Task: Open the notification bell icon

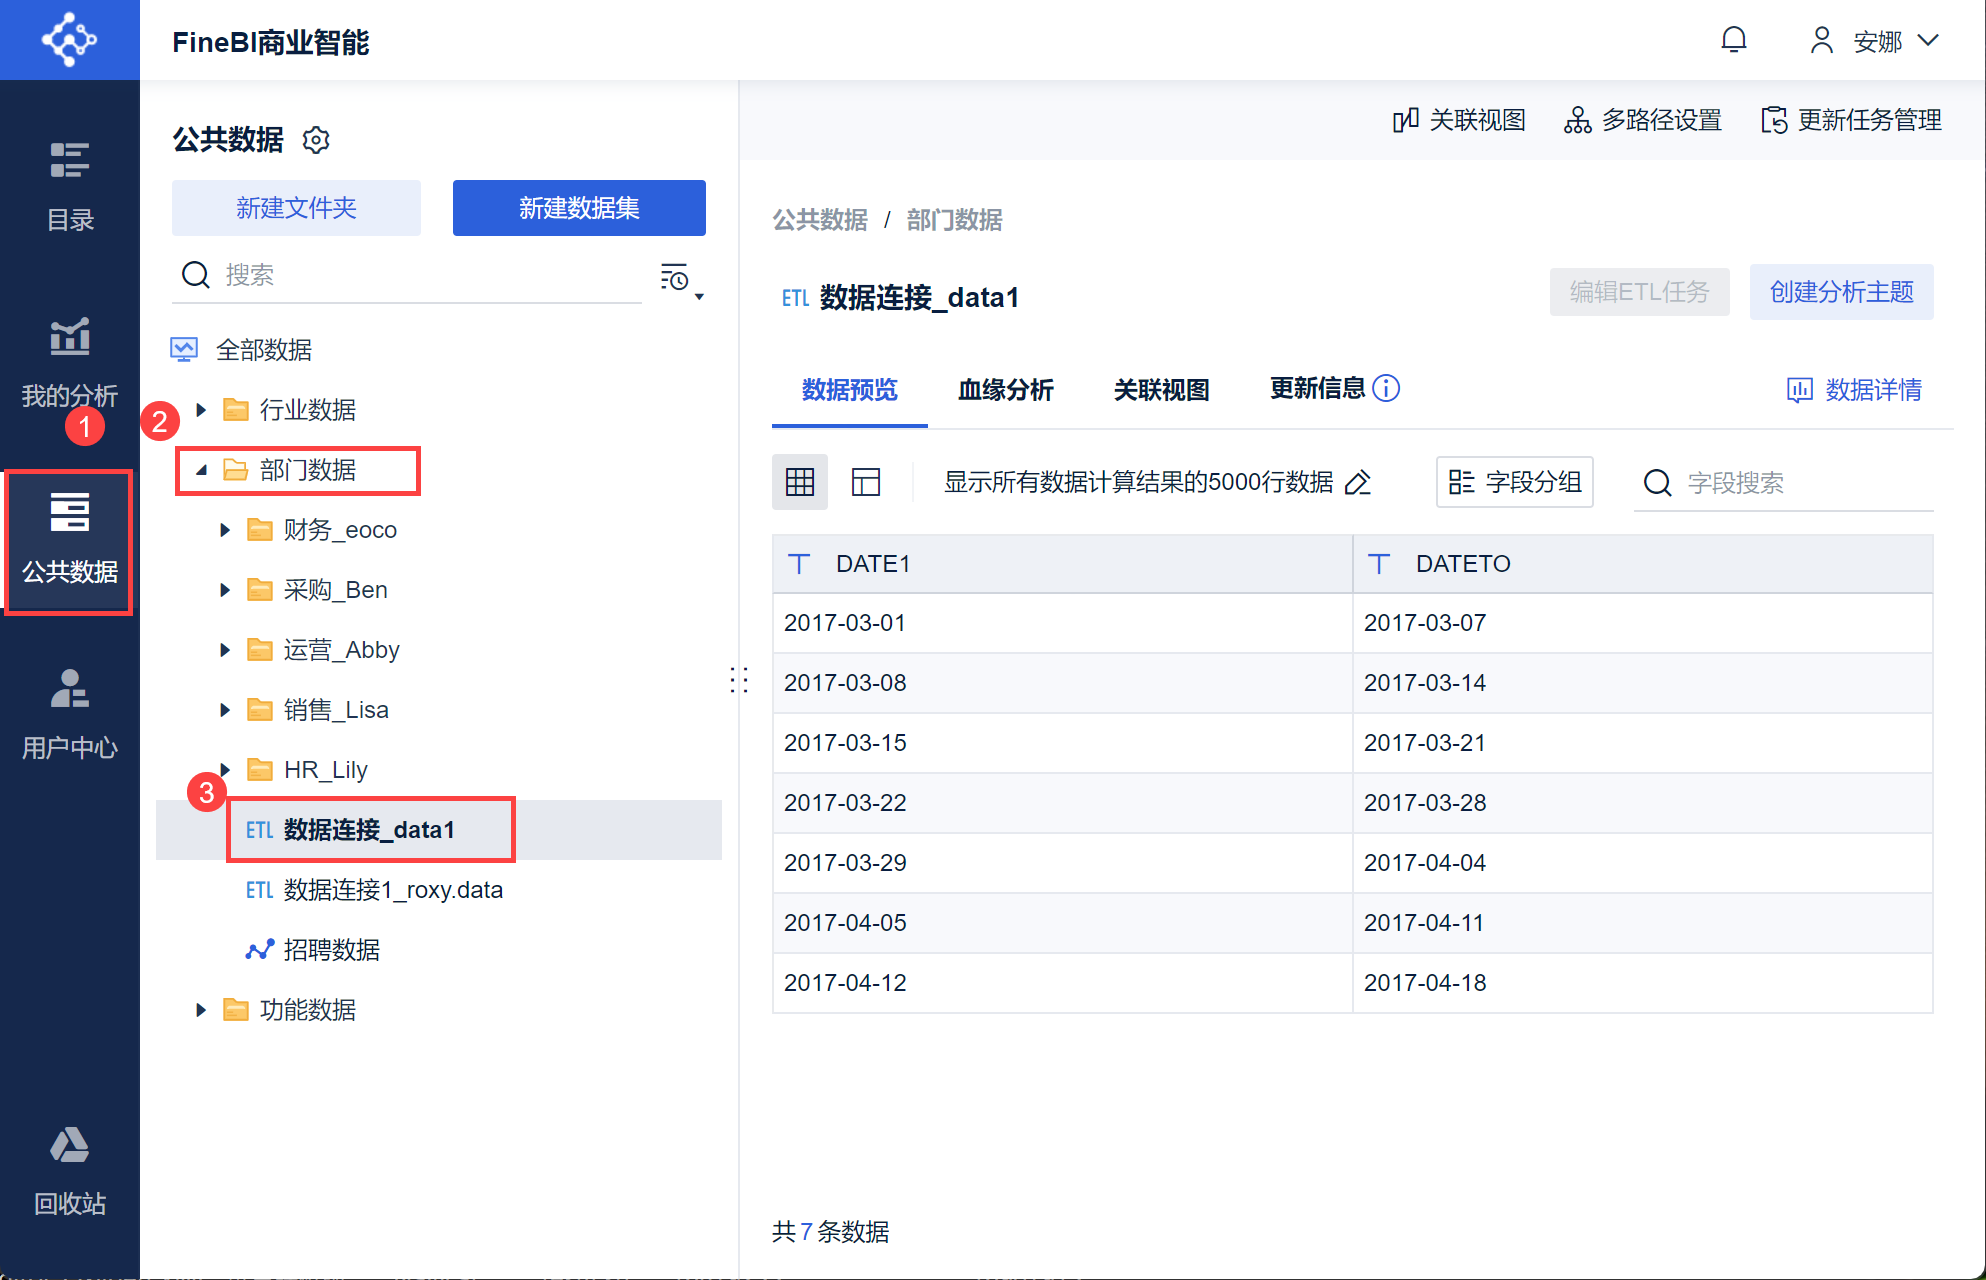Action: (x=1733, y=40)
